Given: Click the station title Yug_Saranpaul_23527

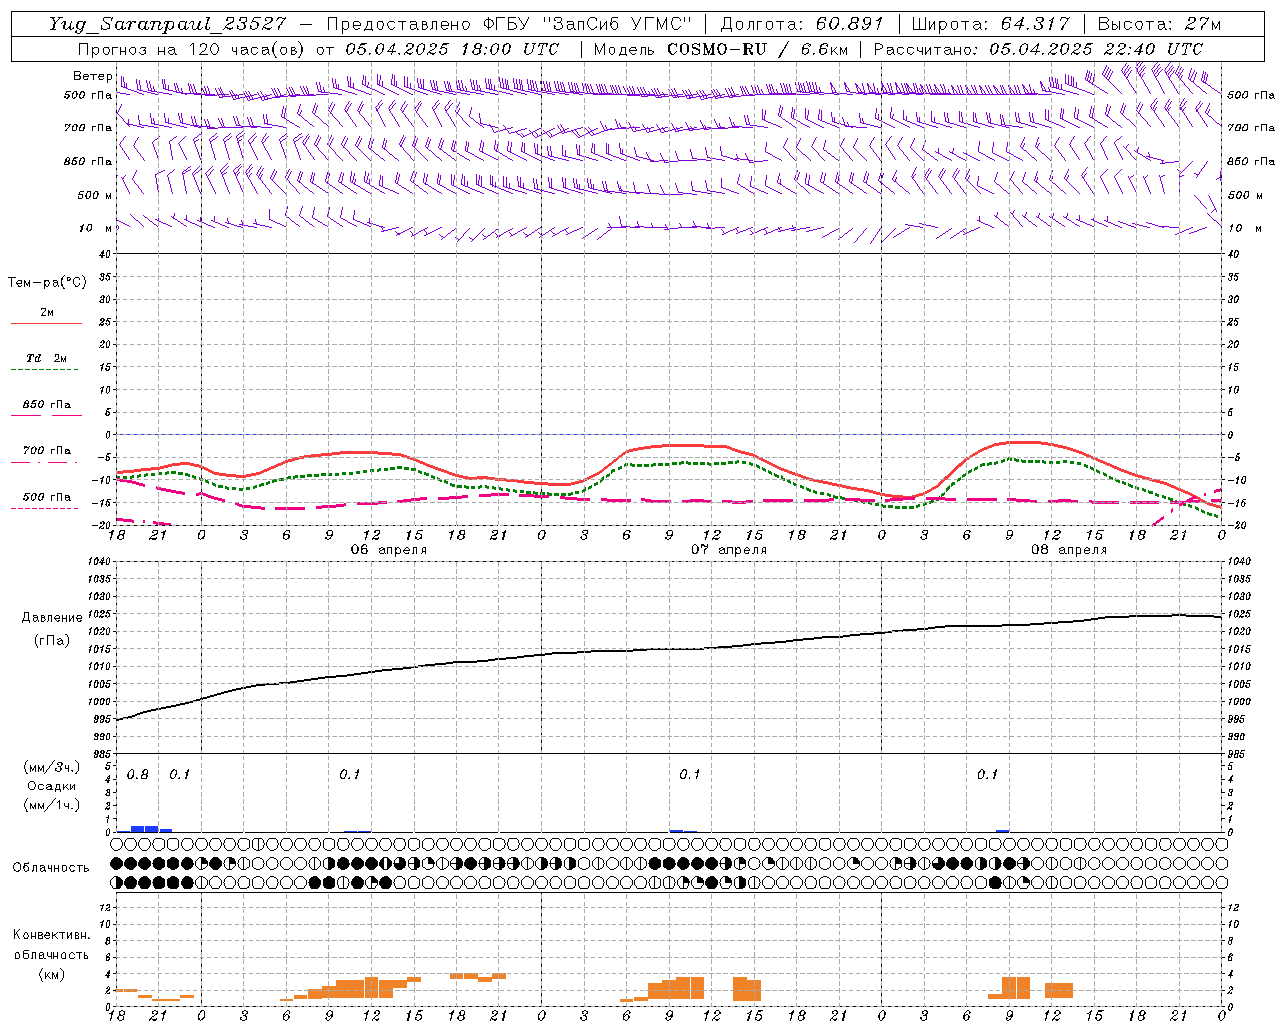Looking at the screenshot, I should point(167,24).
